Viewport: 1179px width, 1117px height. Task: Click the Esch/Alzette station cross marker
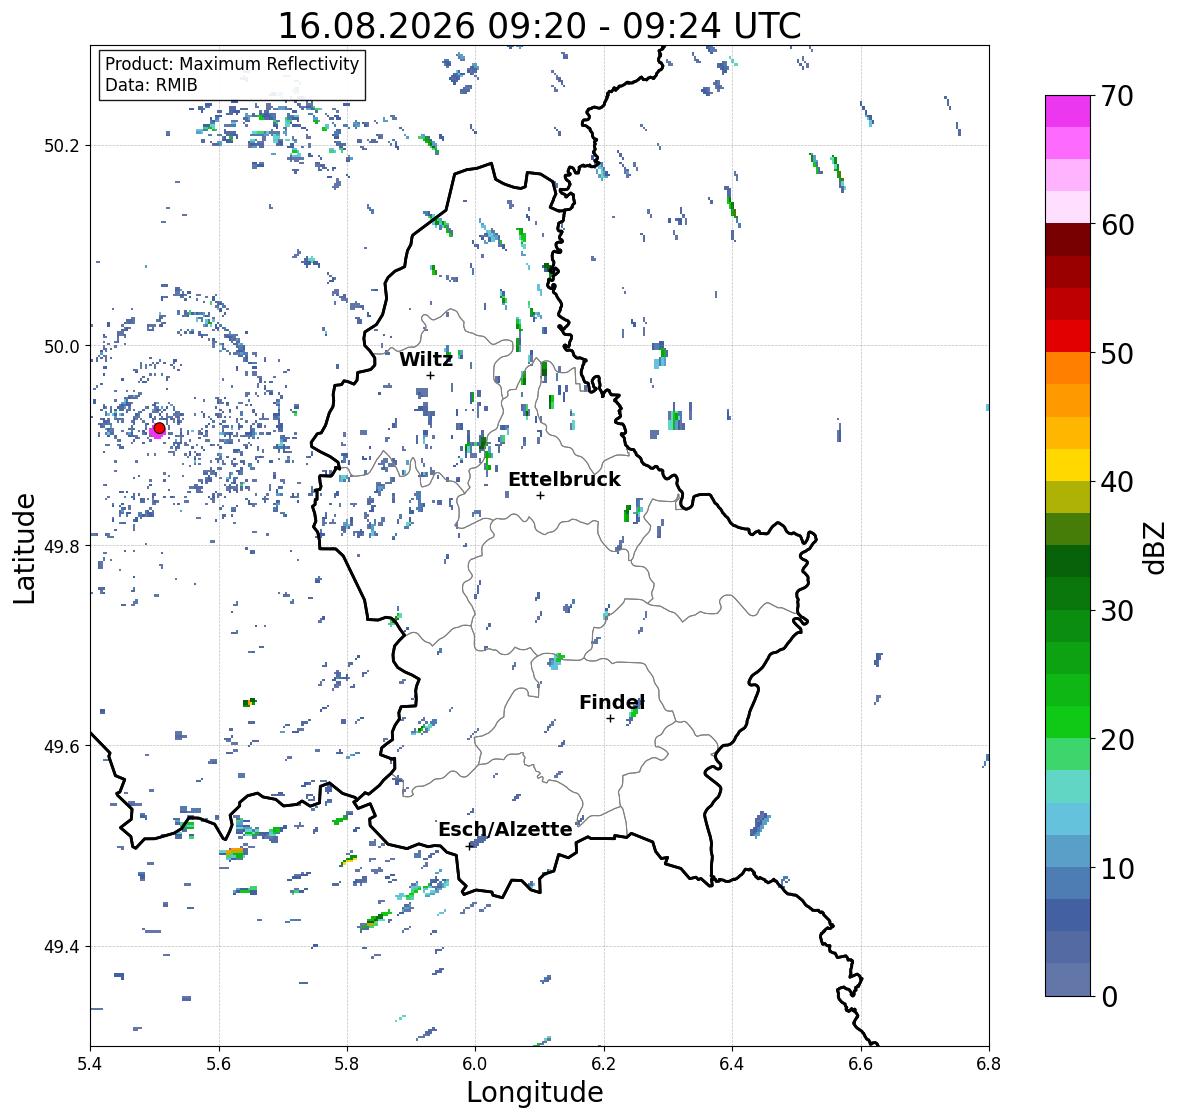pyautogui.click(x=470, y=846)
